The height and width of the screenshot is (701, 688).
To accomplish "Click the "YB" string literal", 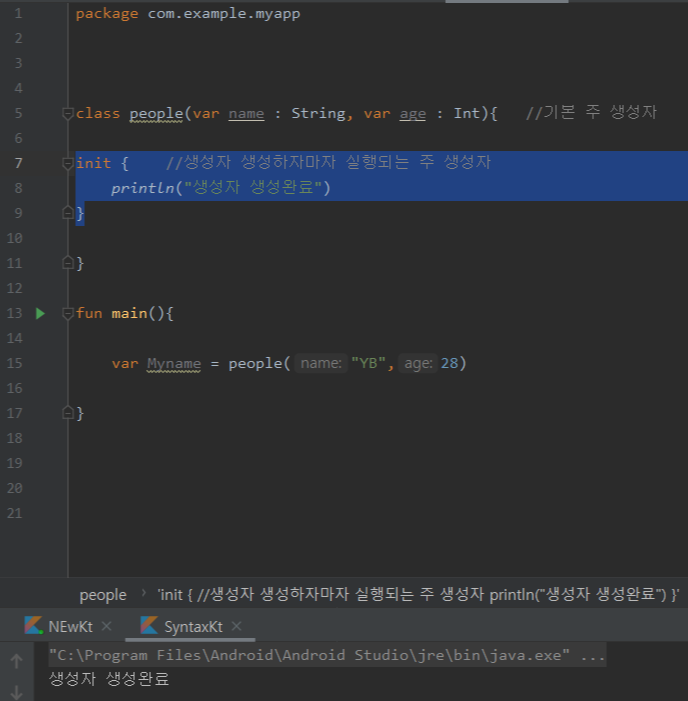I will pyautogui.click(x=368, y=363).
